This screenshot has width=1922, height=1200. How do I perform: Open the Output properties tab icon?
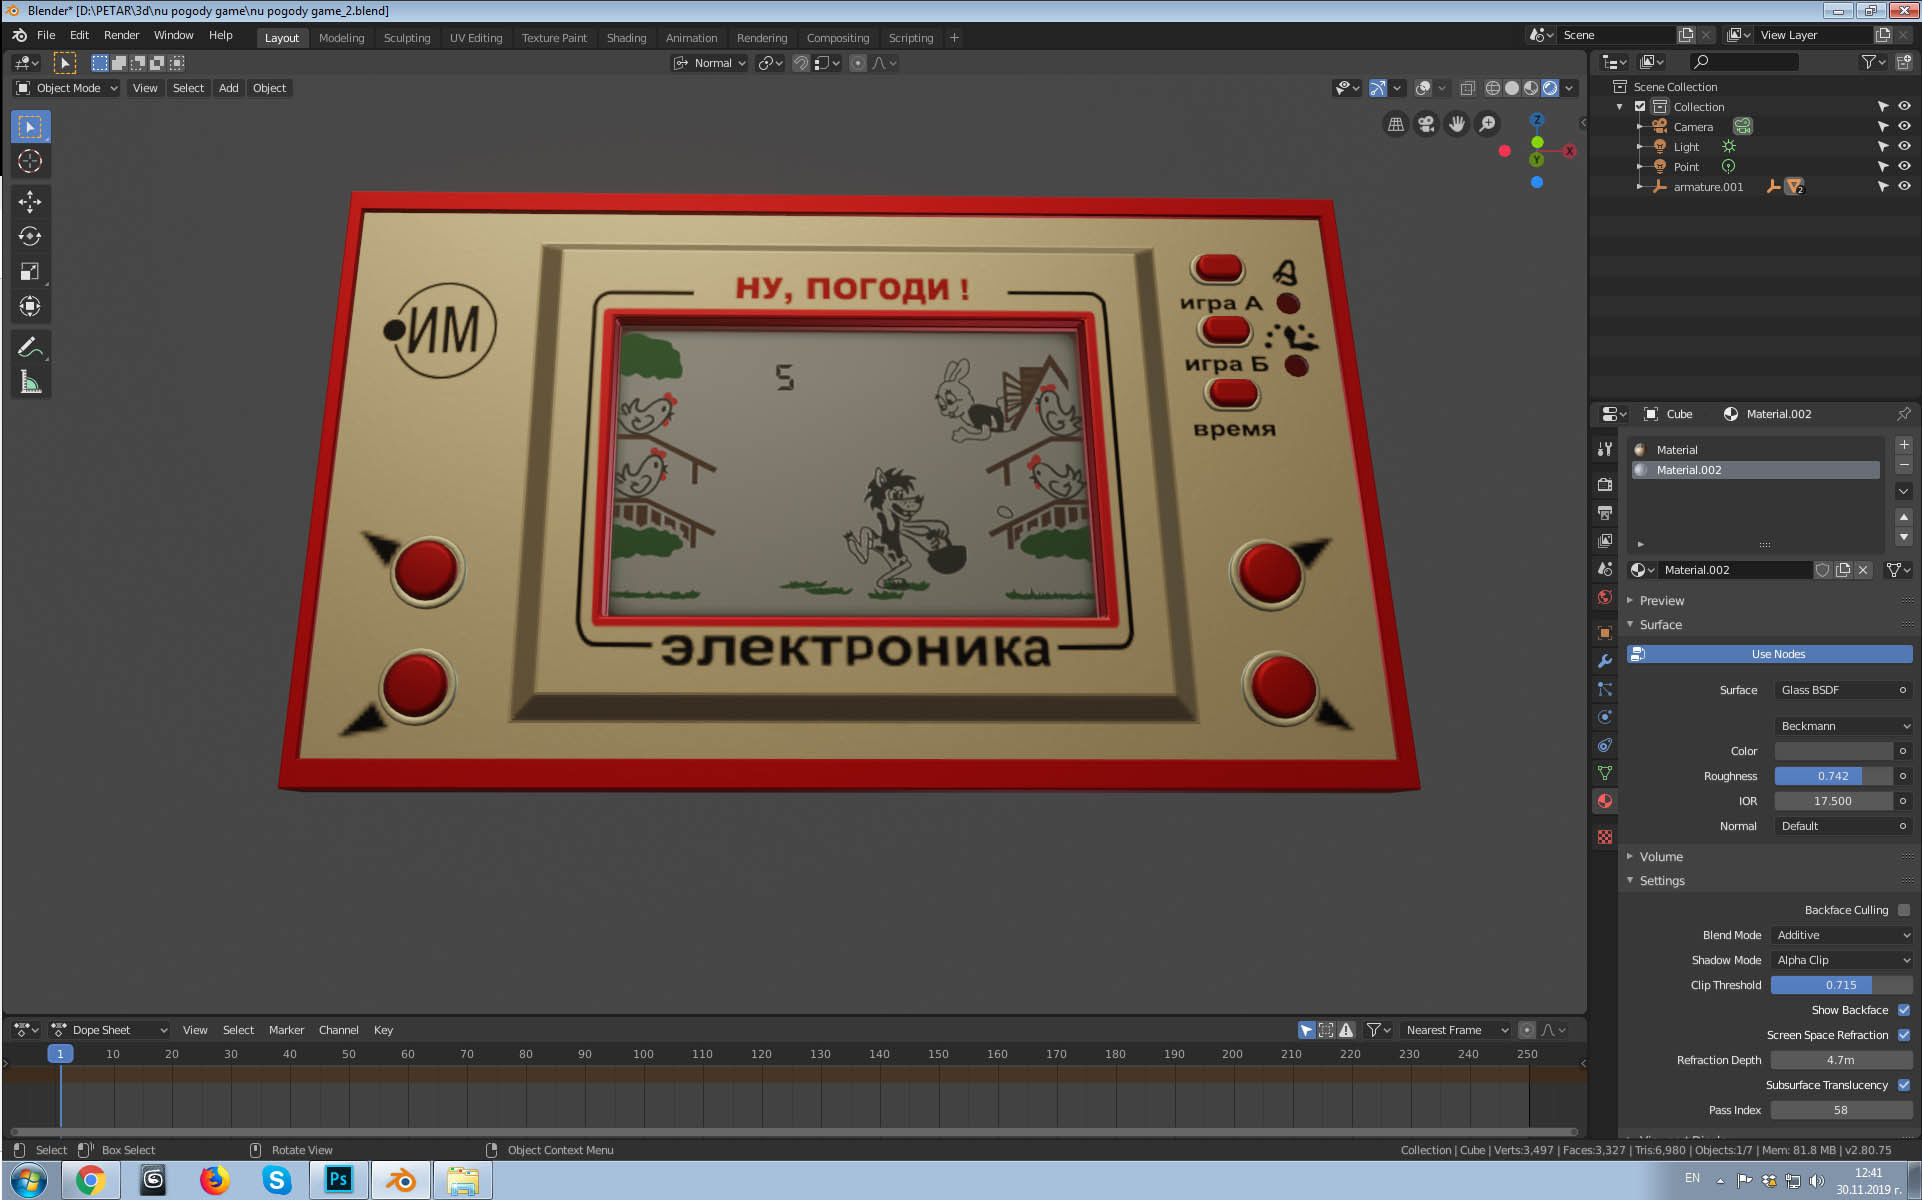(x=1605, y=512)
